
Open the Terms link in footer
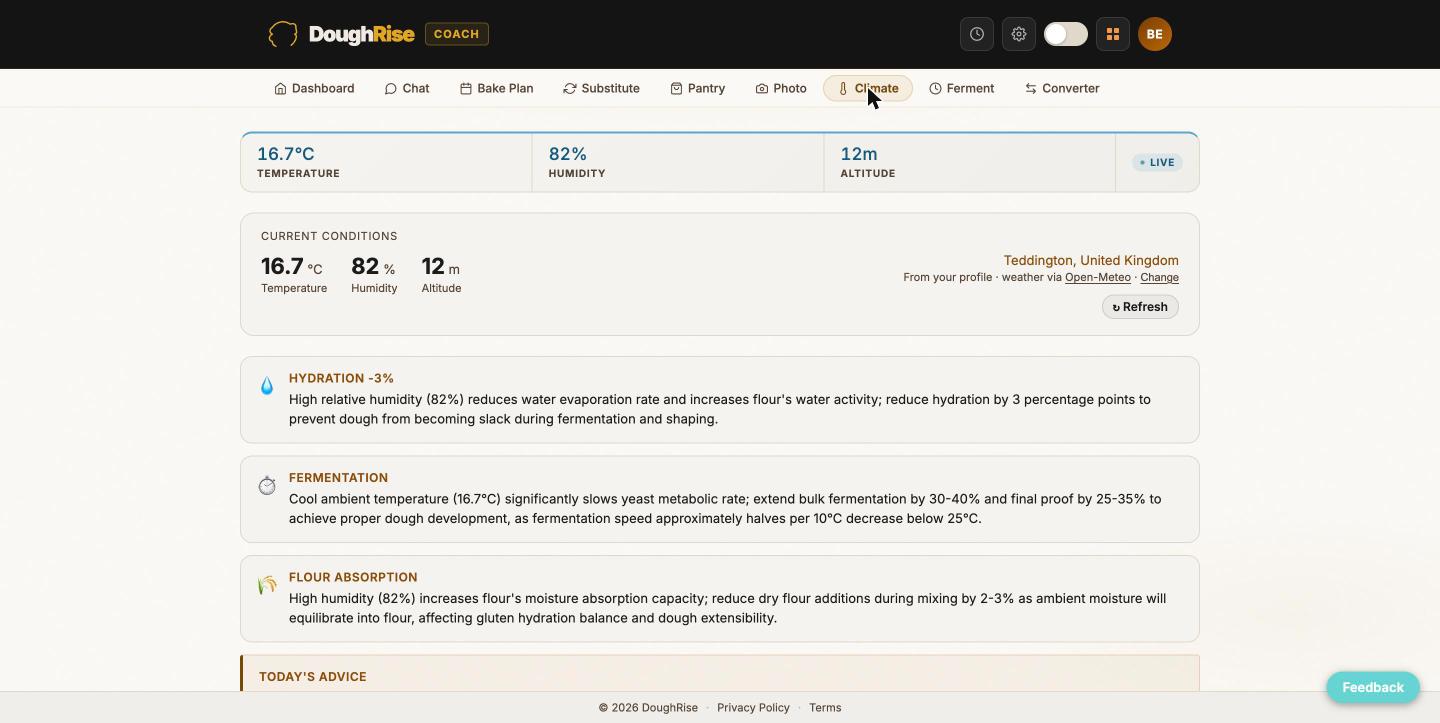[x=825, y=707]
